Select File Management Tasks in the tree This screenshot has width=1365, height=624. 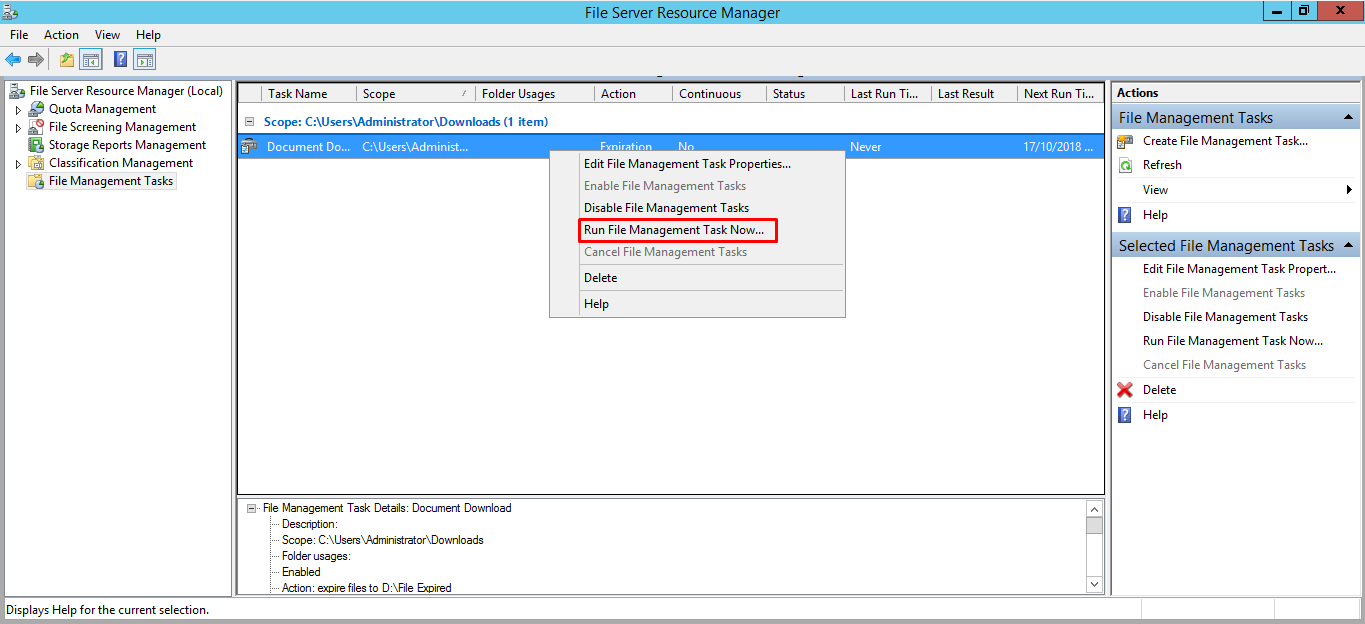111,181
